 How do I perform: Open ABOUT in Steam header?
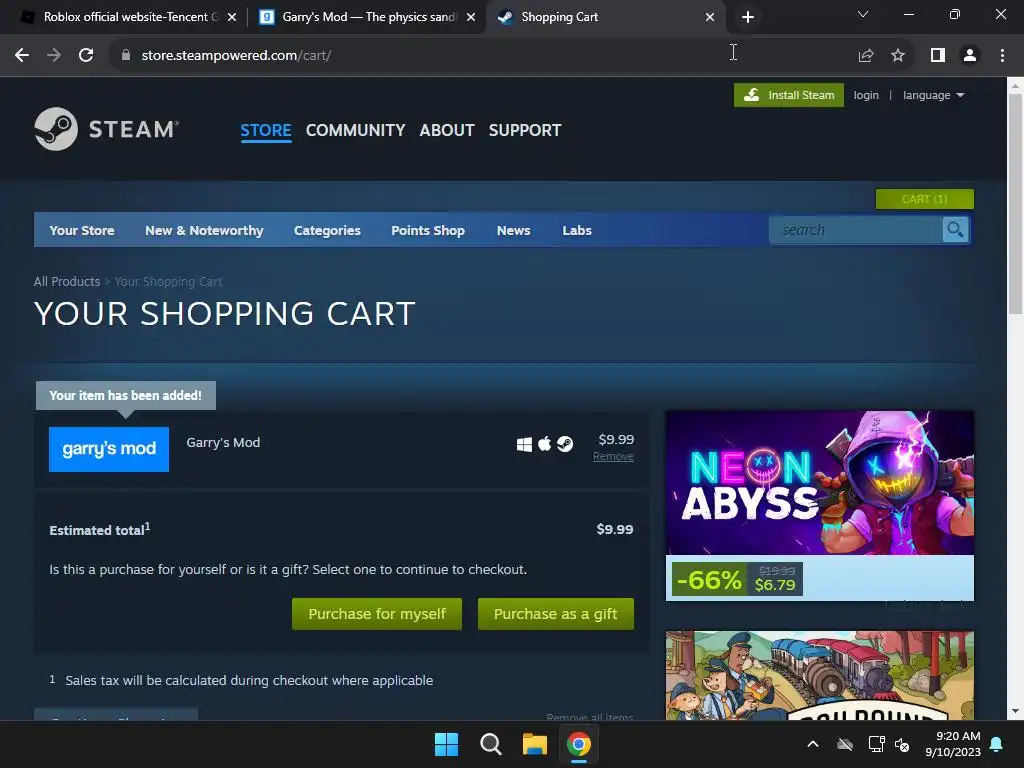pos(447,131)
